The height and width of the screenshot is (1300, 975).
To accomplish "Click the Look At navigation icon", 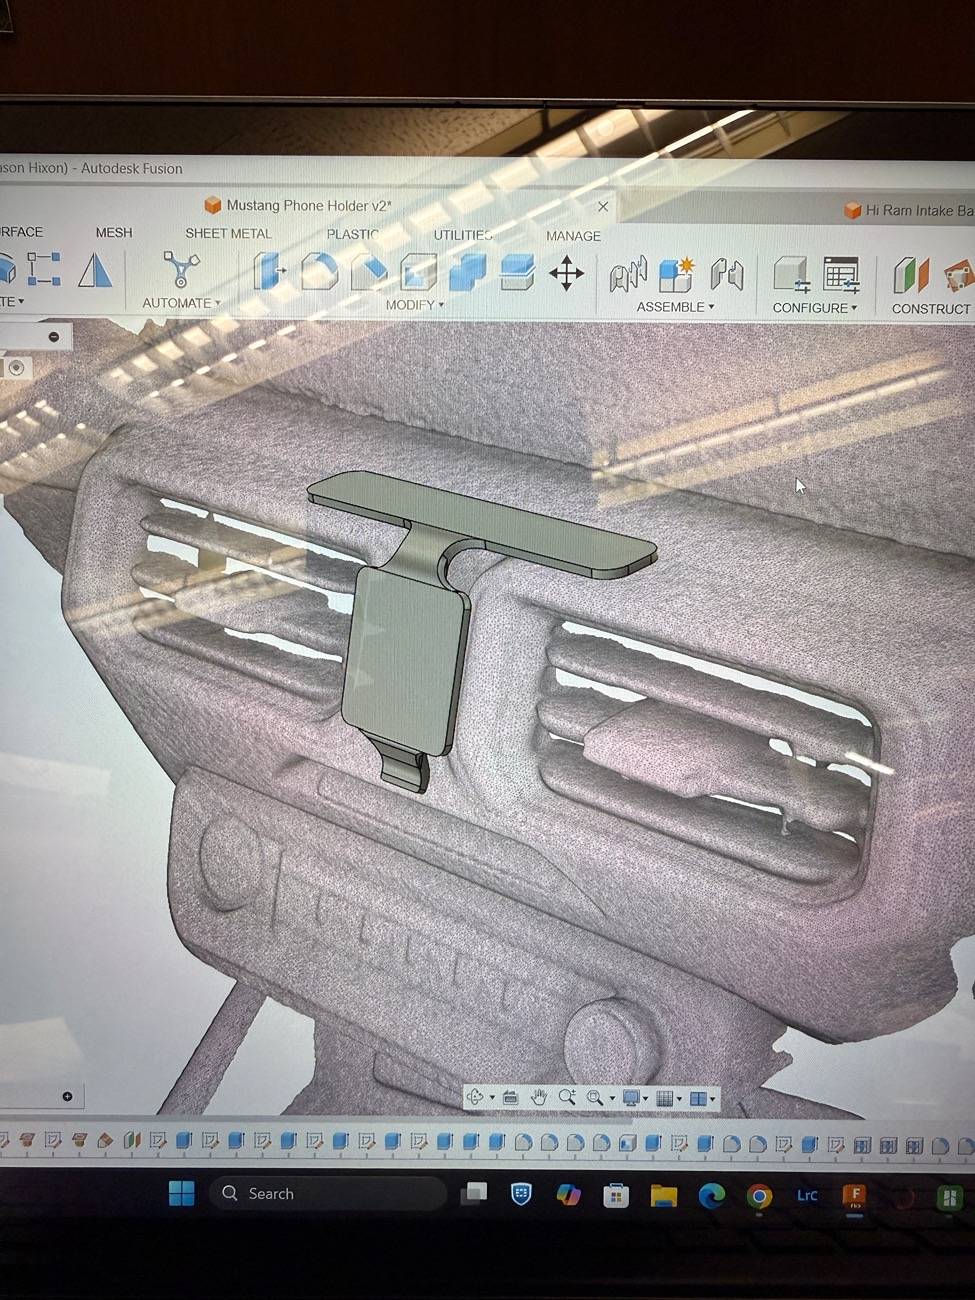I will click(x=510, y=1097).
